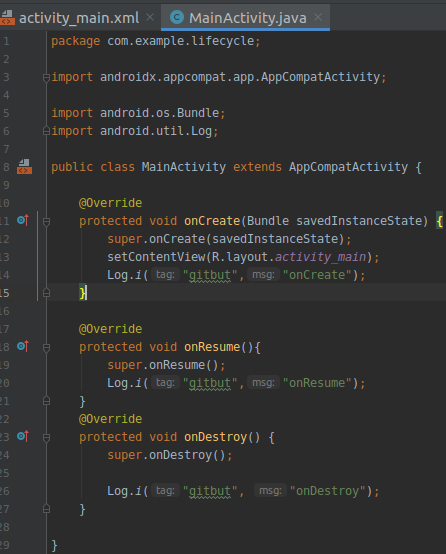Click the "onResume" string literal
The height and width of the screenshot is (554, 446).
point(317,383)
